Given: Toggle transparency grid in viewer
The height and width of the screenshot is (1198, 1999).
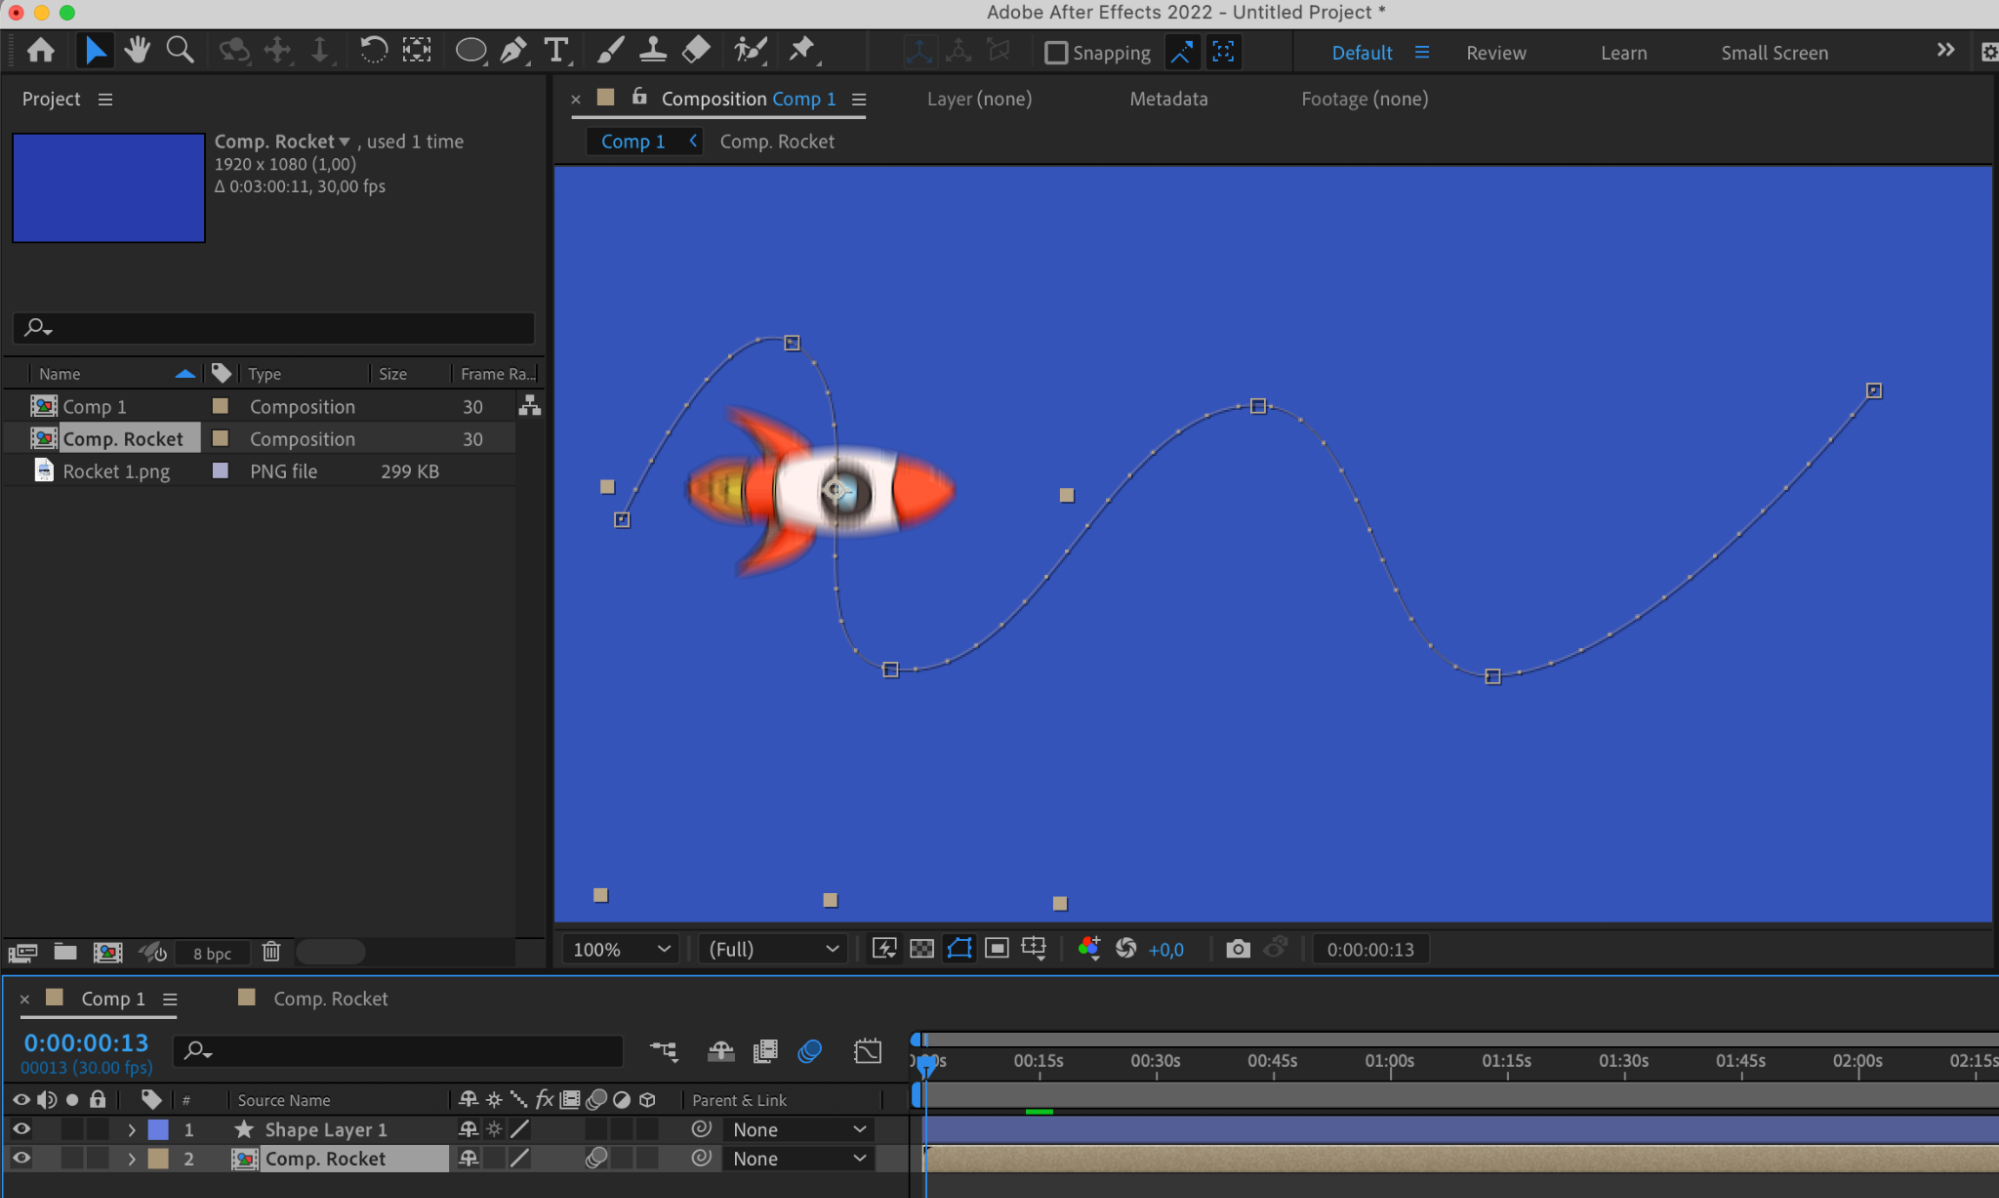Looking at the screenshot, I should [x=922, y=948].
